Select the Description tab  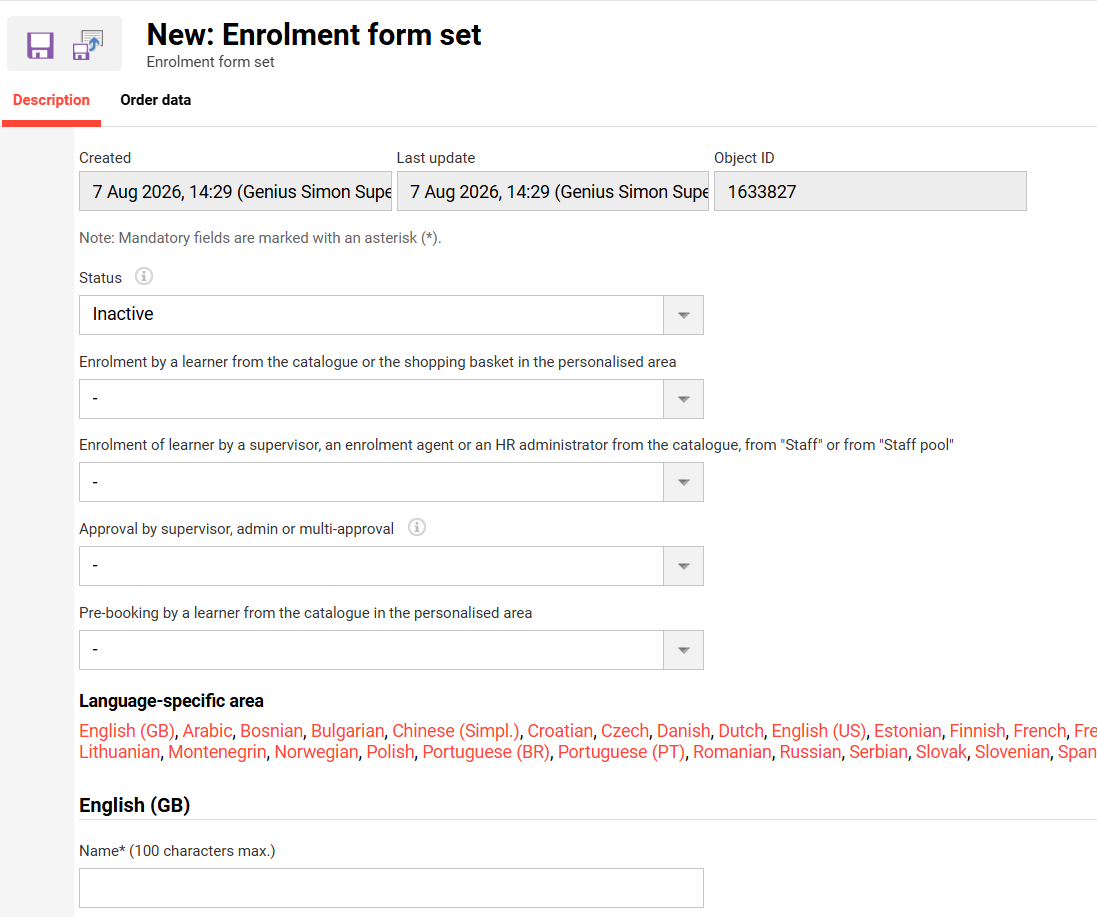coord(51,100)
